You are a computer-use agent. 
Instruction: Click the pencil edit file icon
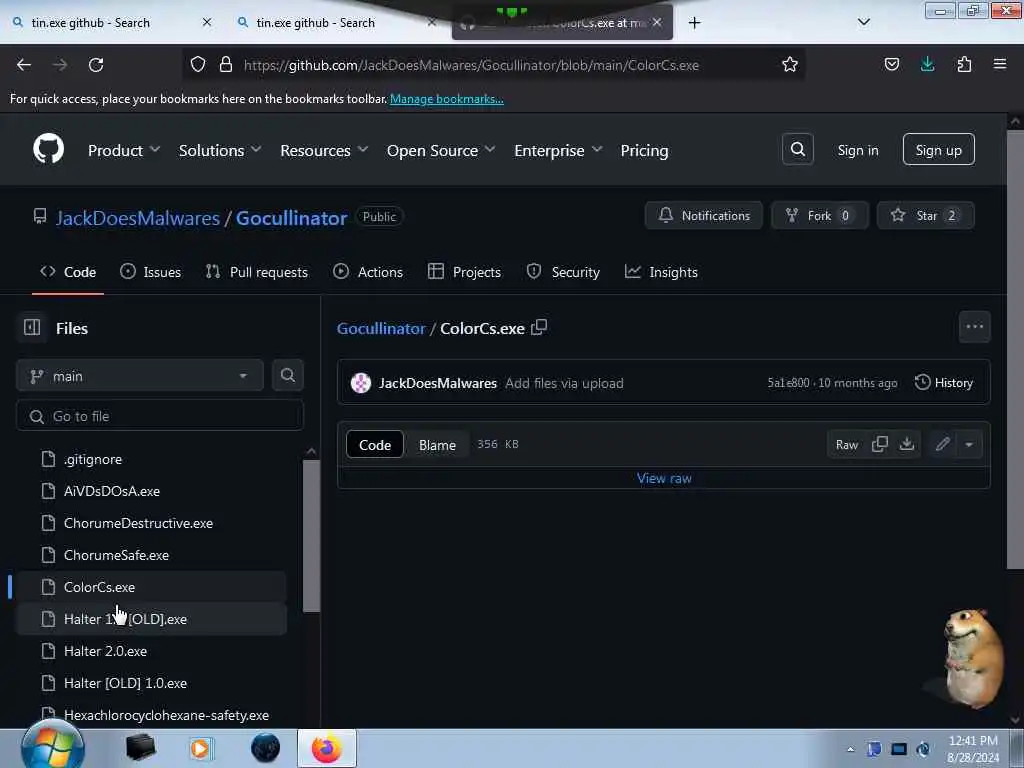click(x=942, y=444)
